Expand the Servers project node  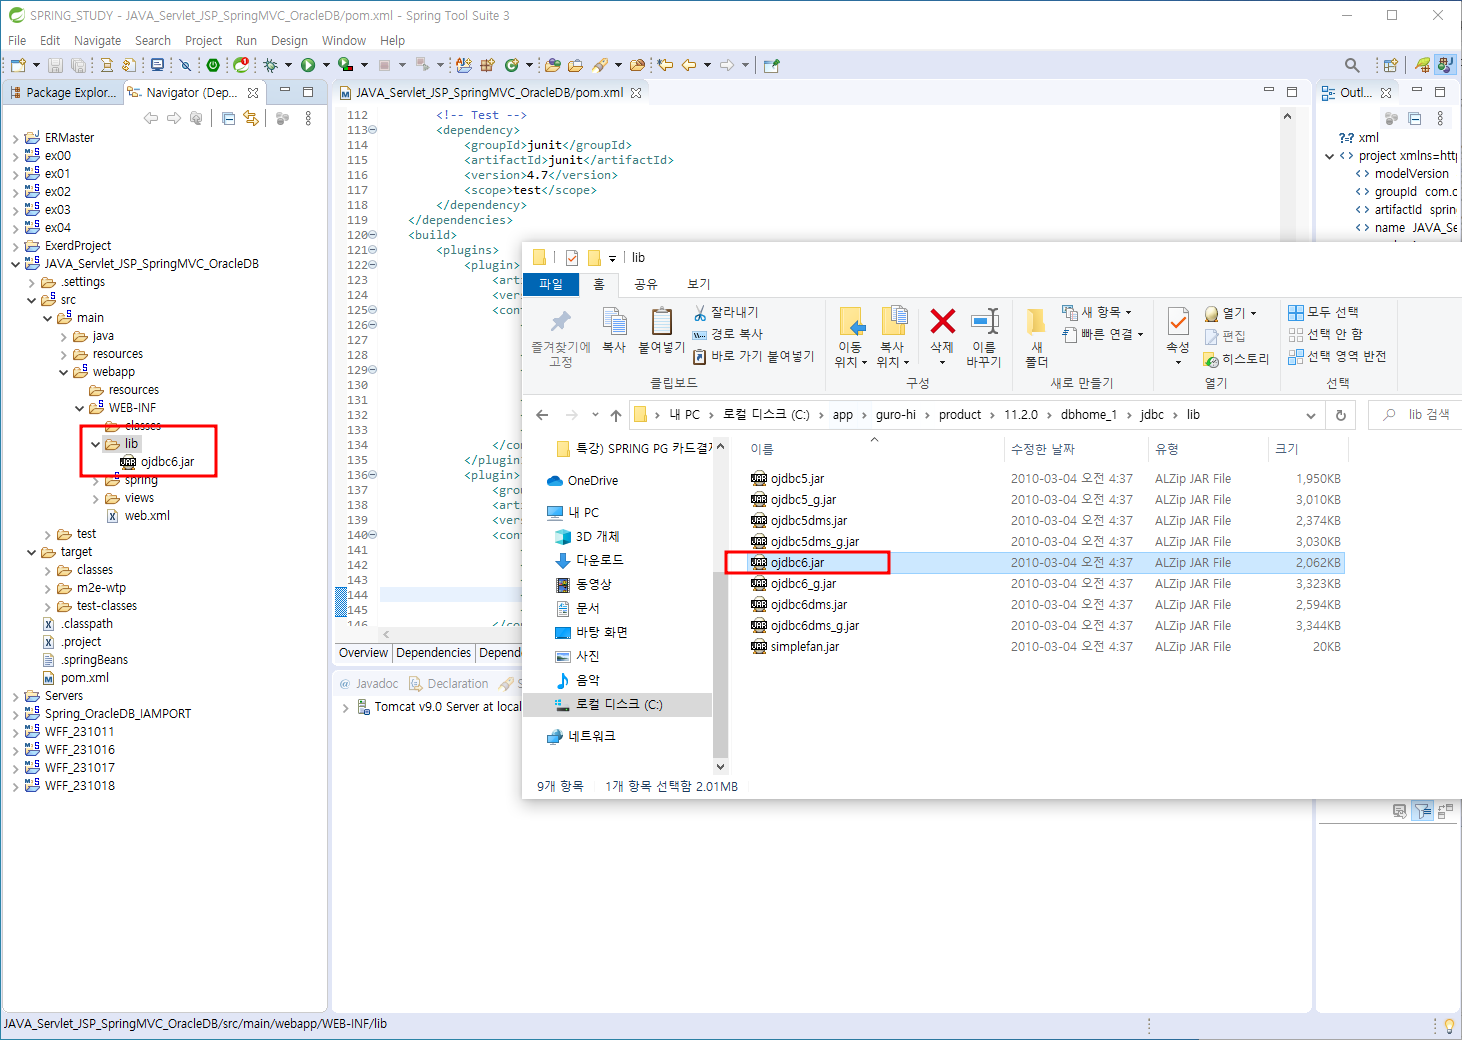(15, 696)
